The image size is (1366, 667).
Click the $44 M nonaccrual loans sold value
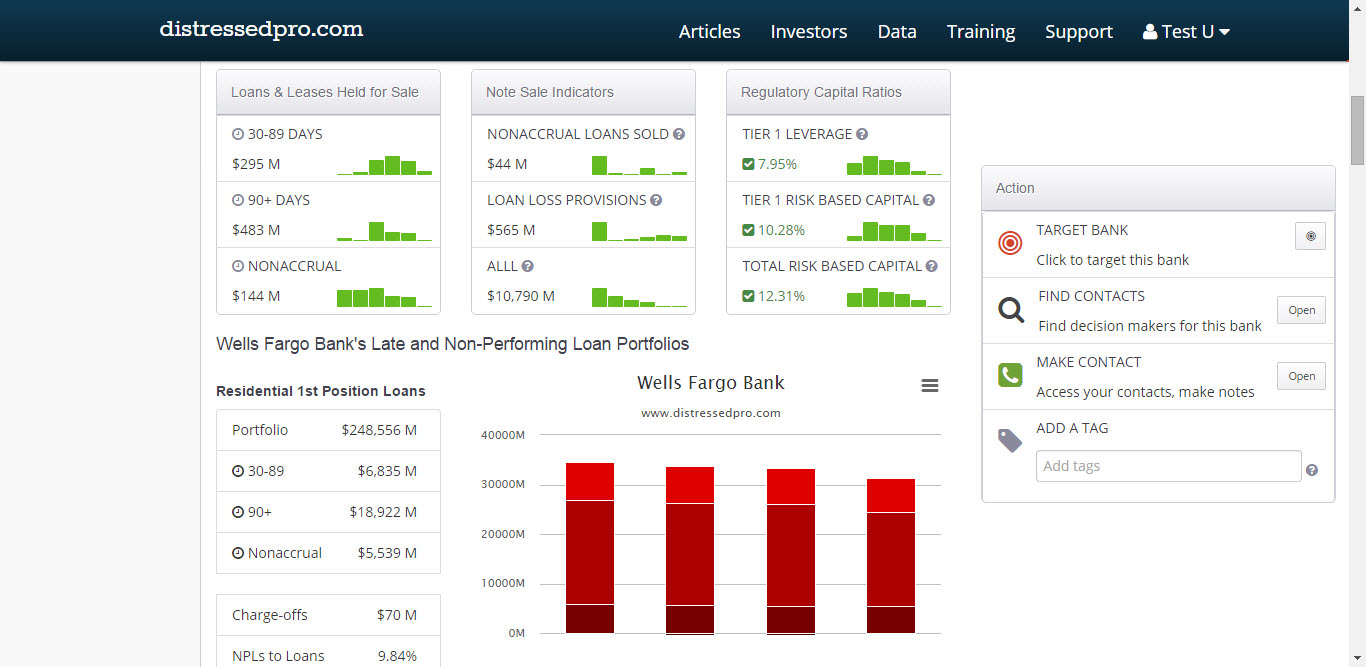(x=507, y=164)
